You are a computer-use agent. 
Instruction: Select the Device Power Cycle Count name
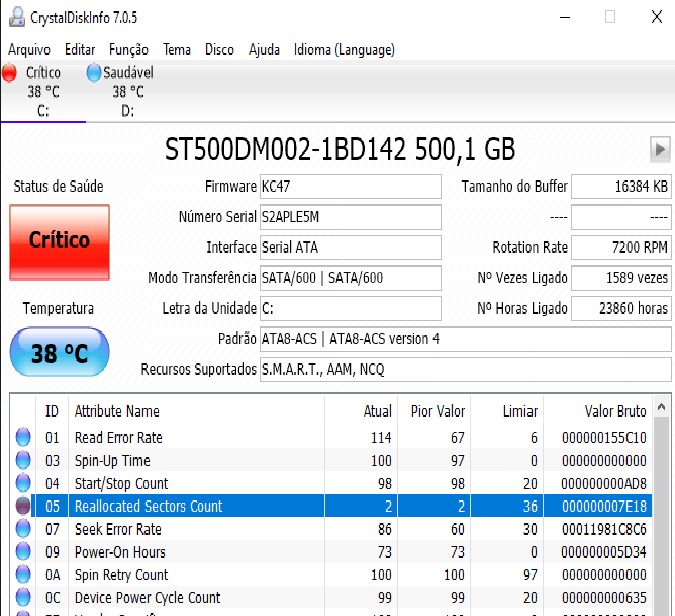(x=148, y=597)
